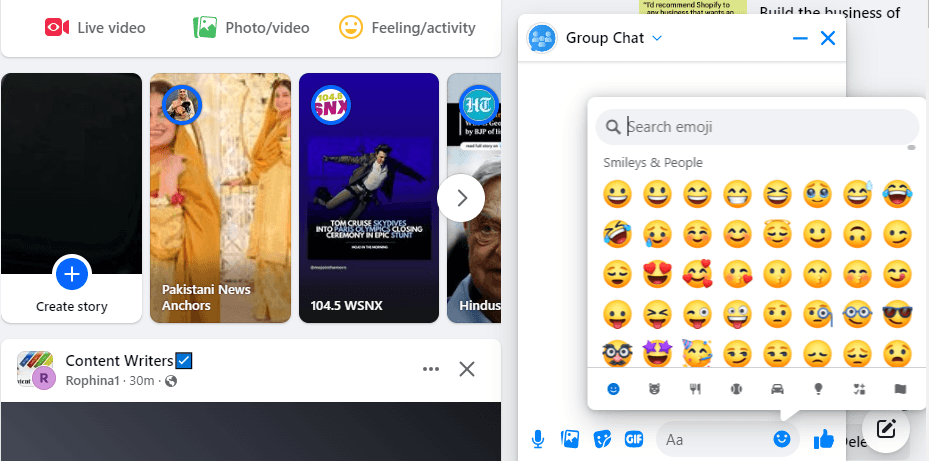Record a voice clip with microphone
Viewport: 929px width, 461px height.
click(537, 439)
